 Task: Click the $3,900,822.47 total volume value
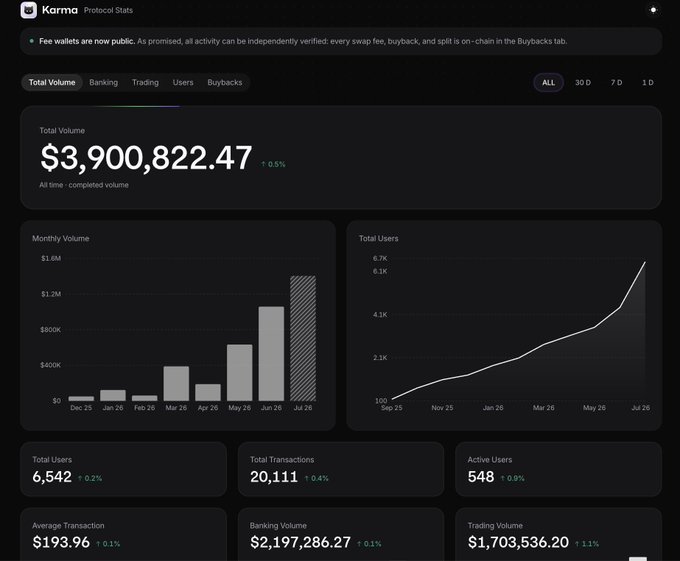point(146,158)
